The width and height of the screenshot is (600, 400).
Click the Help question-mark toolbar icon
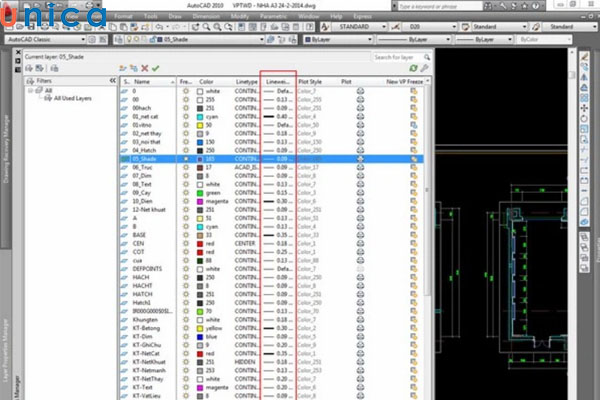point(310,27)
